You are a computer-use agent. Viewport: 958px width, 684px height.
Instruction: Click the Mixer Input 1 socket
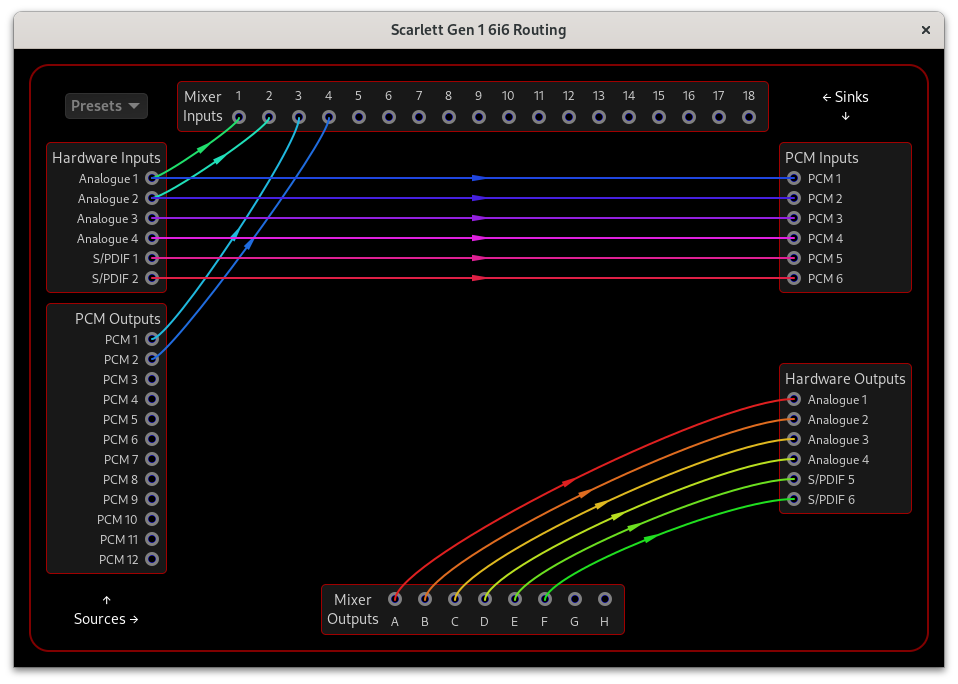(x=238, y=117)
